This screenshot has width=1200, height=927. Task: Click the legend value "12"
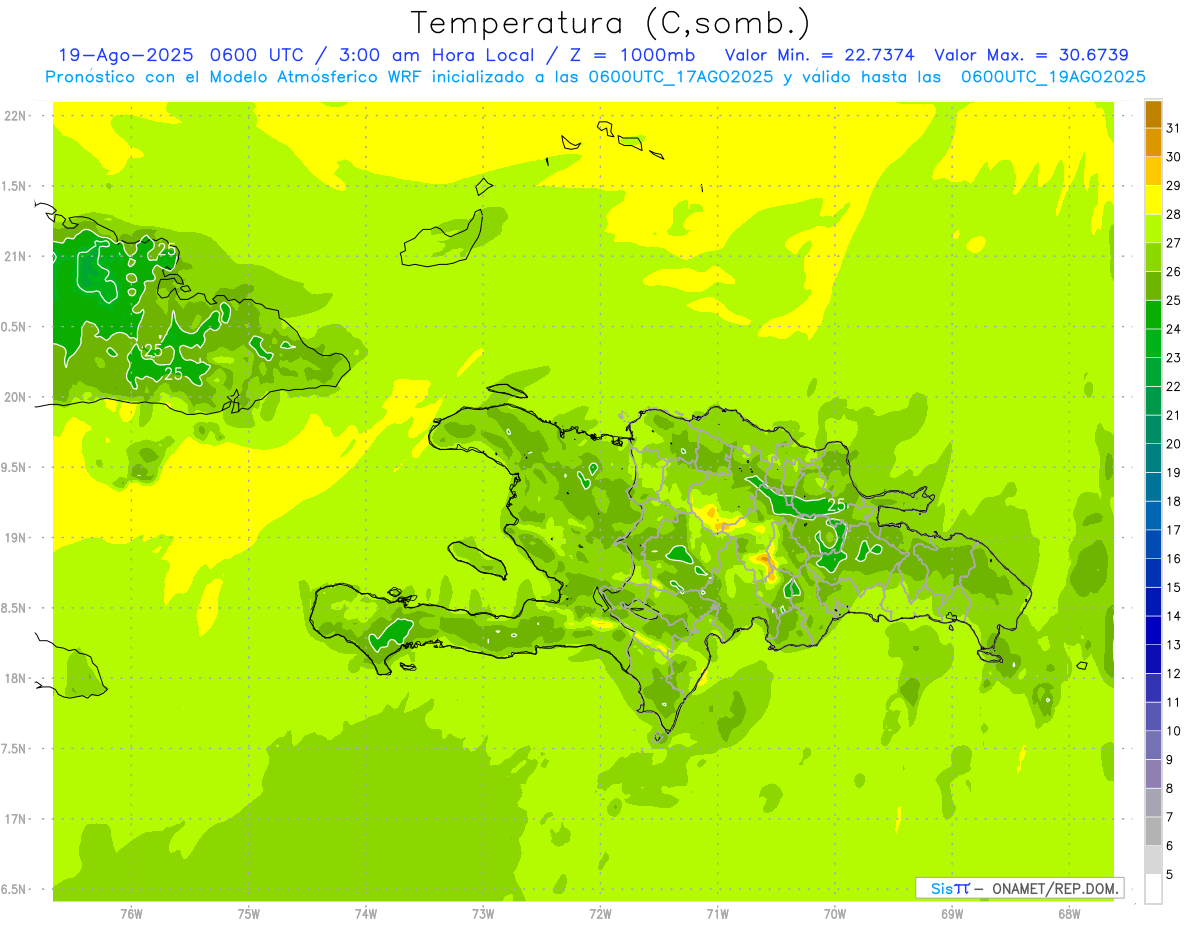point(1174,673)
